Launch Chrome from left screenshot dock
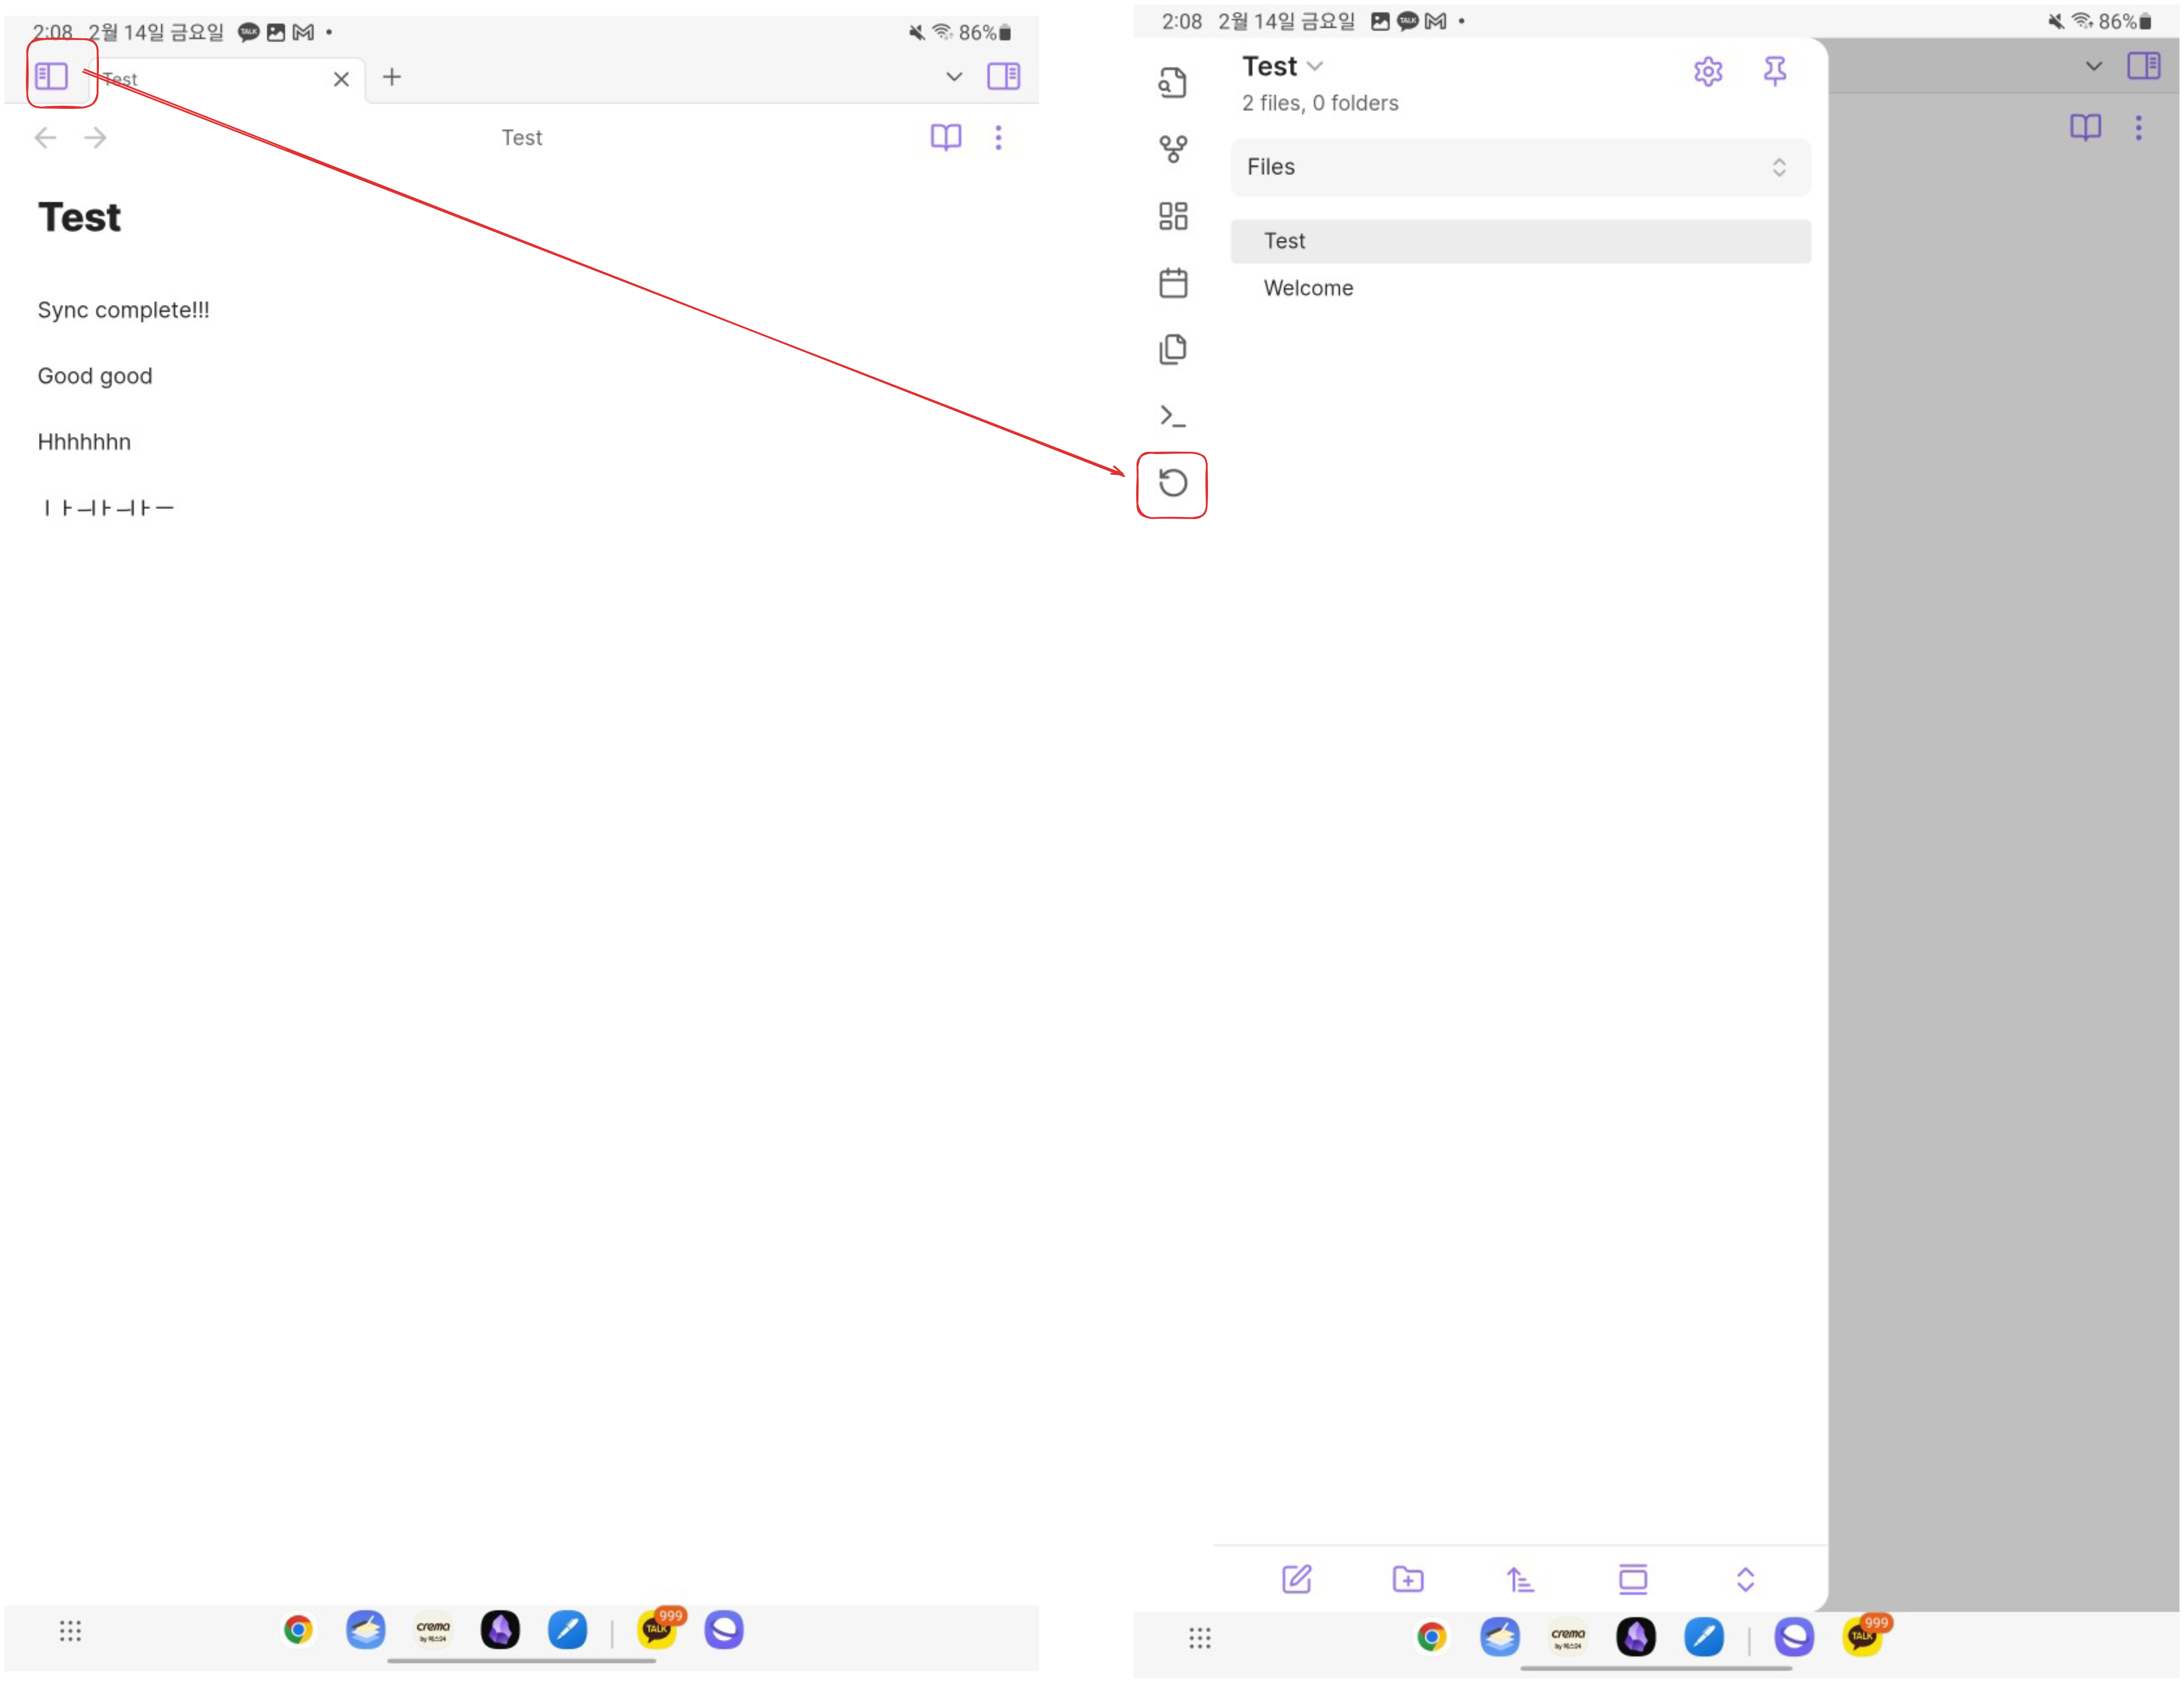The height and width of the screenshot is (1683, 2184). 298,1630
